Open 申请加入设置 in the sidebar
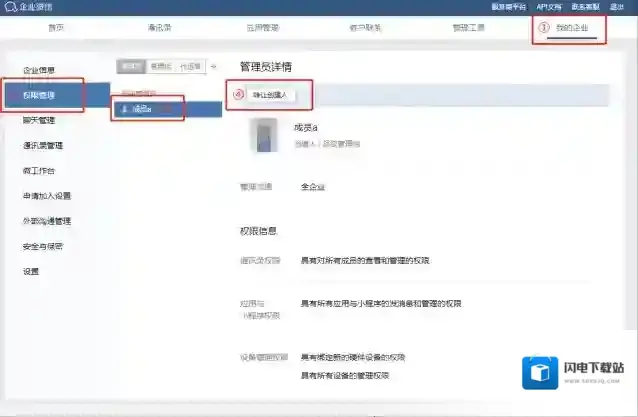This screenshot has height=417, width=638. (46, 196)
